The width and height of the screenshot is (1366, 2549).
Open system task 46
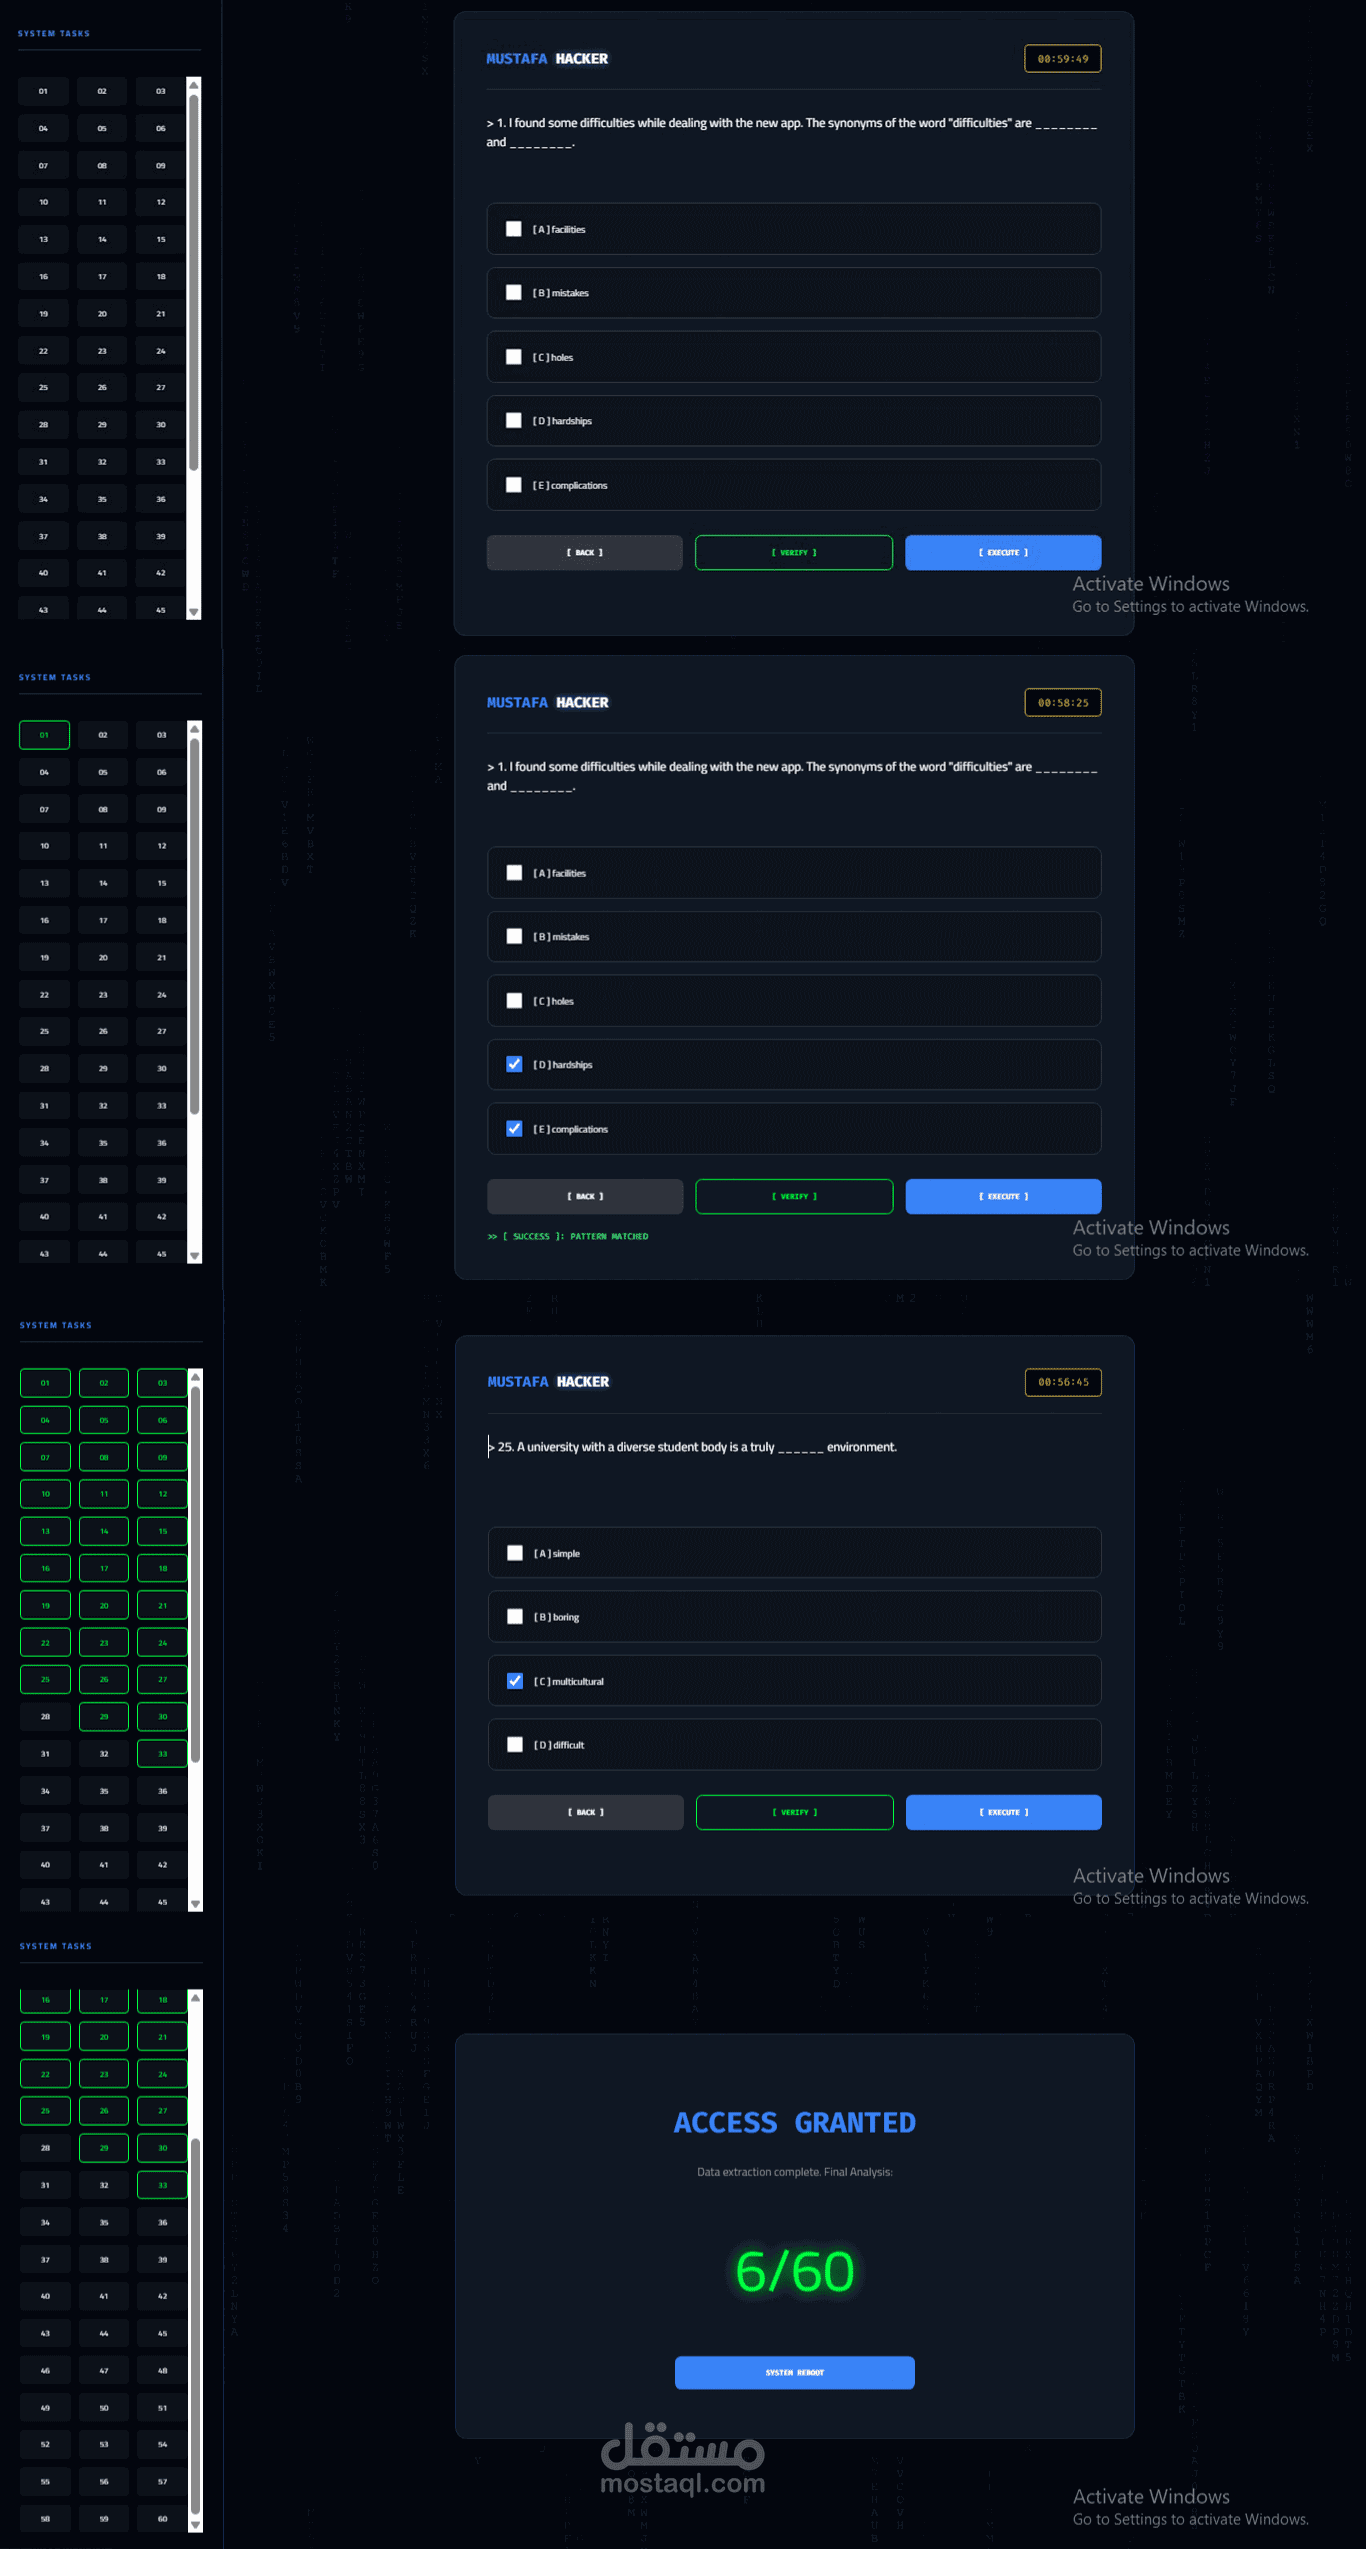coord(45,2370)
